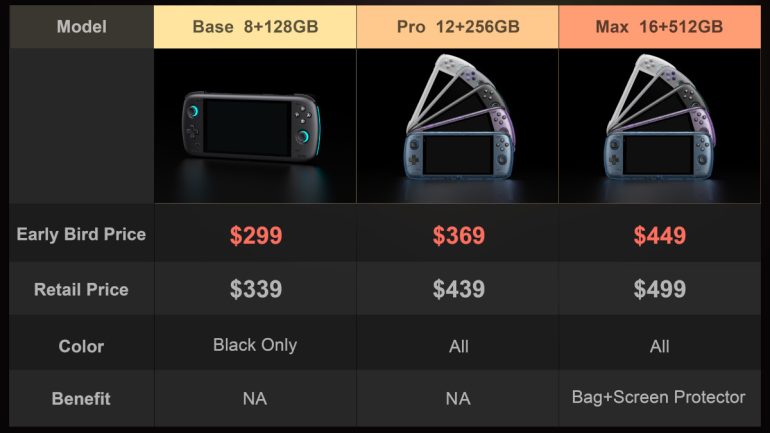Screen dimensions: 770x433
Task: Click the Benefit row label
Action: click(81, 398)
